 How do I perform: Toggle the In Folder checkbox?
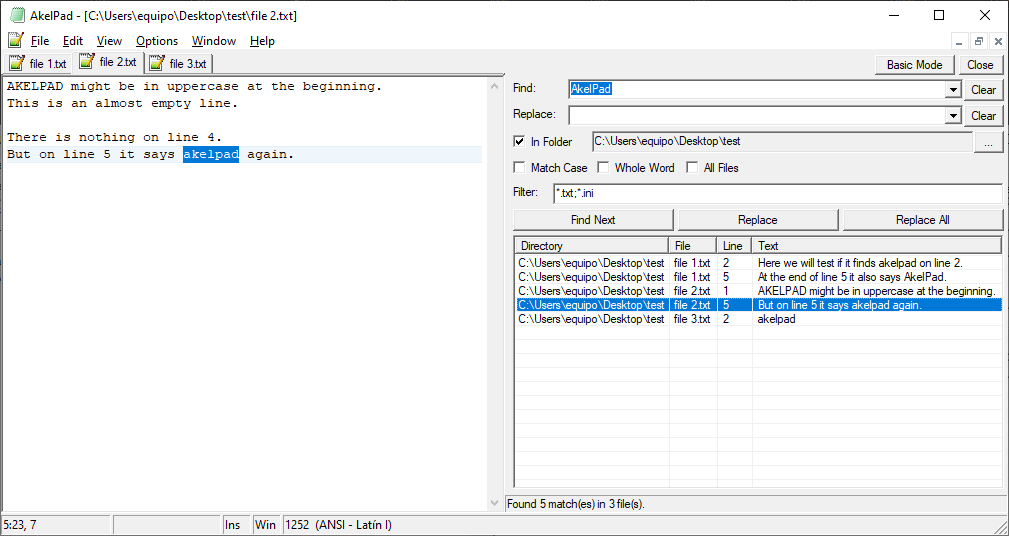point(519,142)
